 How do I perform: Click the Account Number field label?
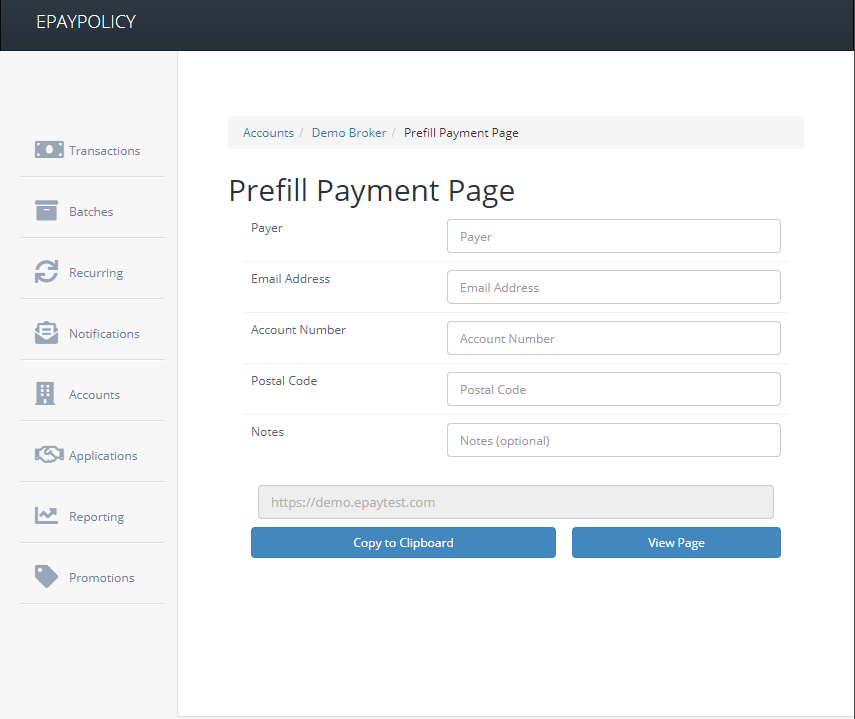(298, 330)
